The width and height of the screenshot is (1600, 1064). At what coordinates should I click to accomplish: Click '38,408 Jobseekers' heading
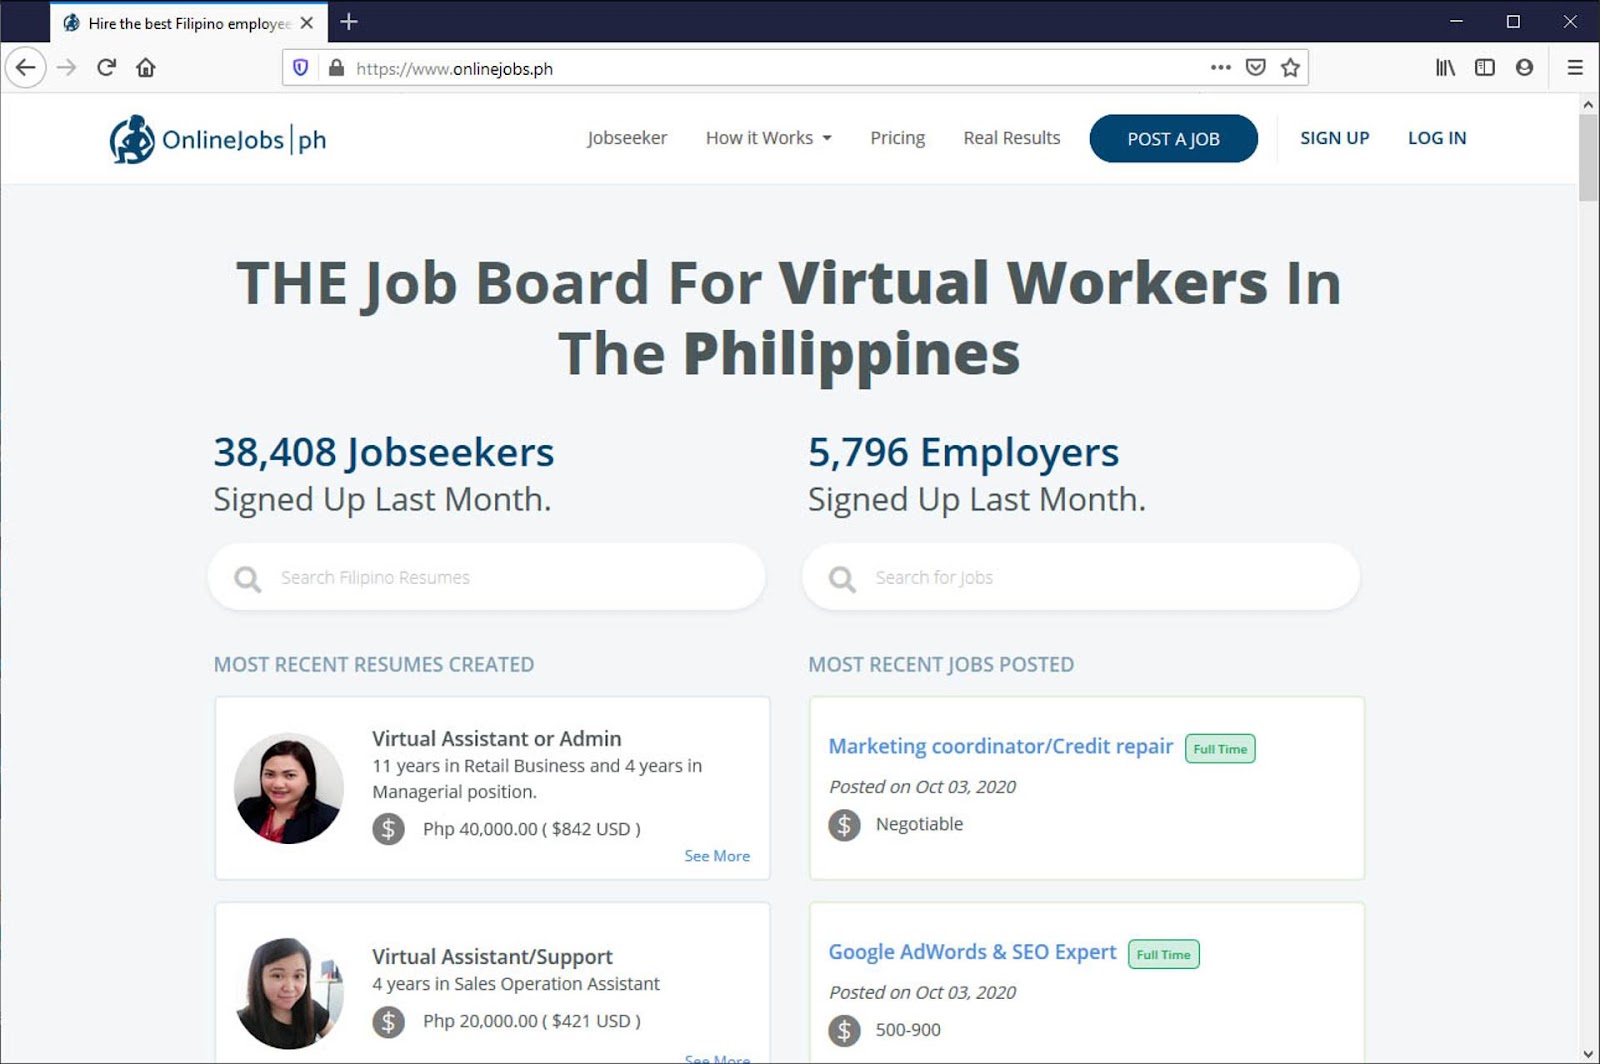[x=384, y=452]
